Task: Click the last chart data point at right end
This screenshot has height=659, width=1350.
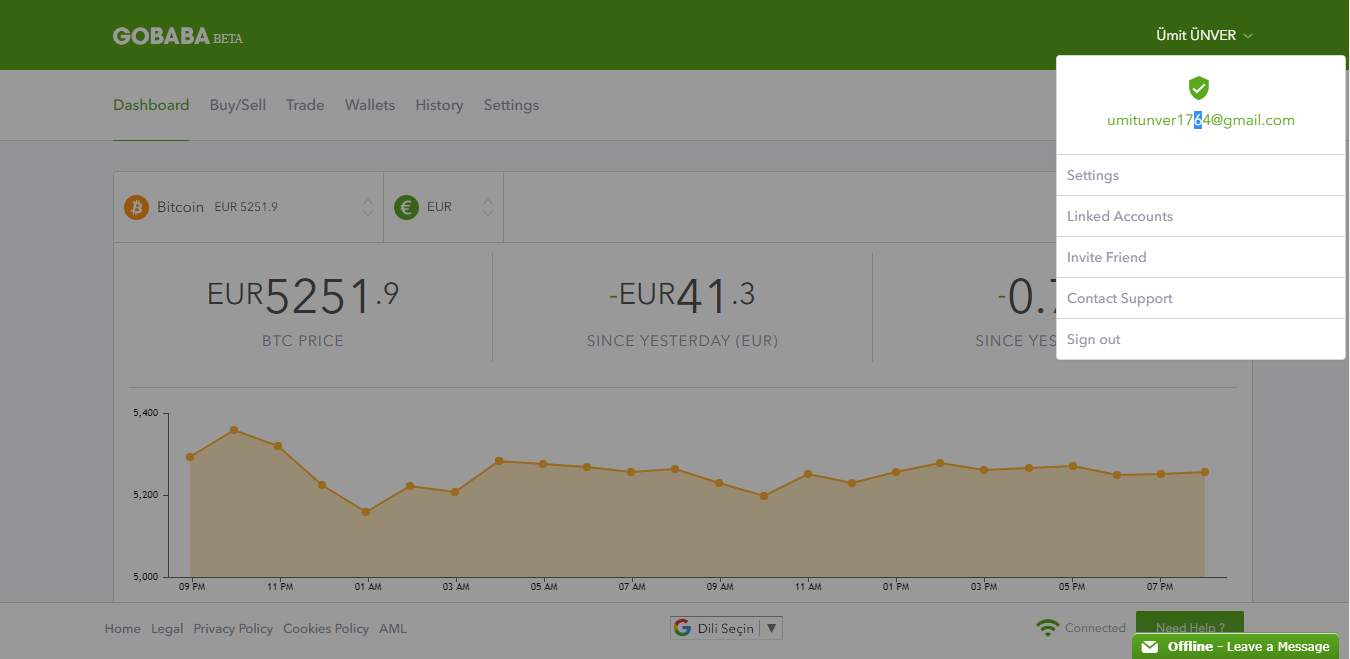Action: [1205, 472]
